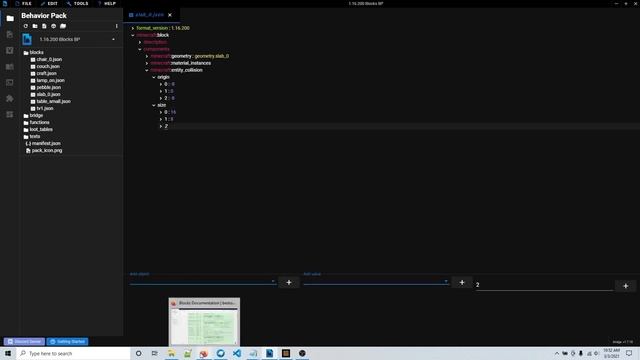Expand the bridge folder
The height and width of the screenshot is (360, 640).
click(x=33, y=116)
